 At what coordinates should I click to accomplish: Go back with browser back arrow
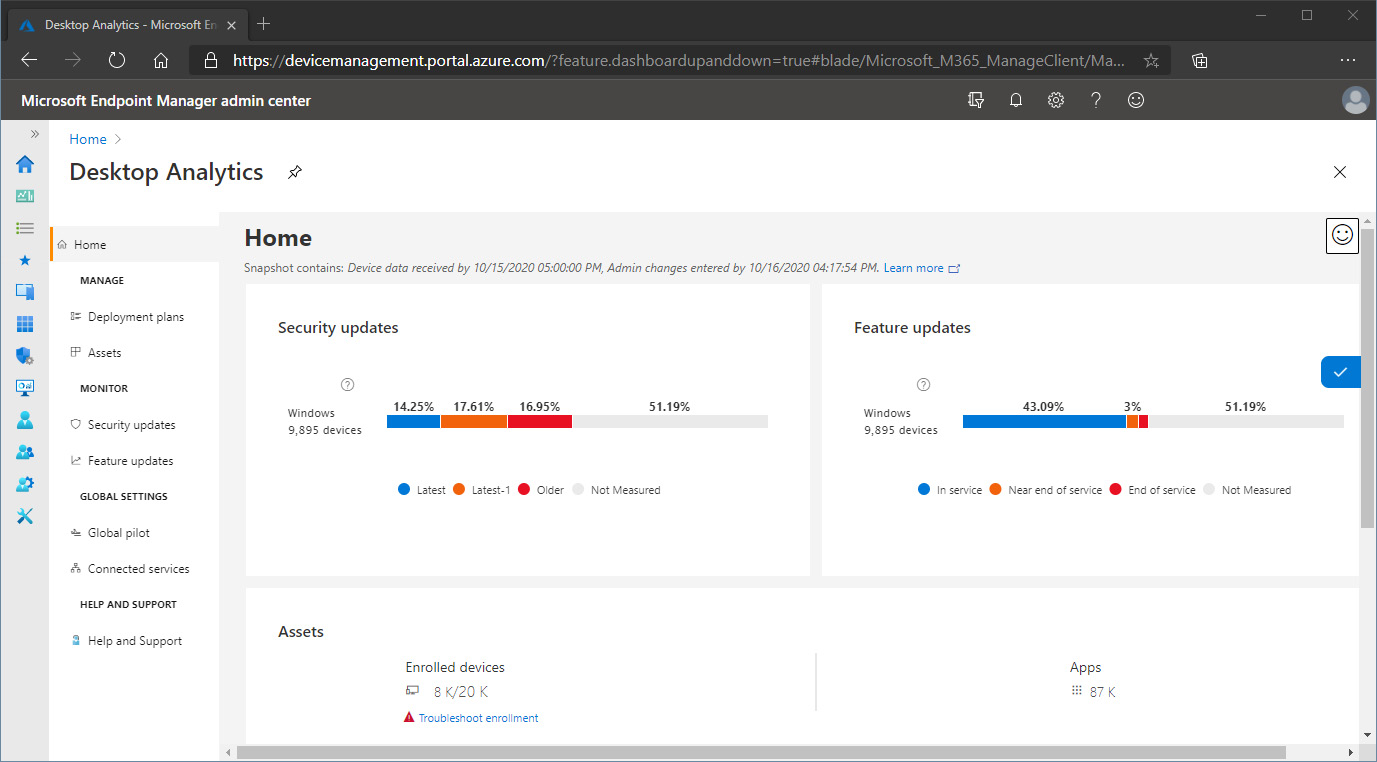pyautogui.click(x=29, y=60)
